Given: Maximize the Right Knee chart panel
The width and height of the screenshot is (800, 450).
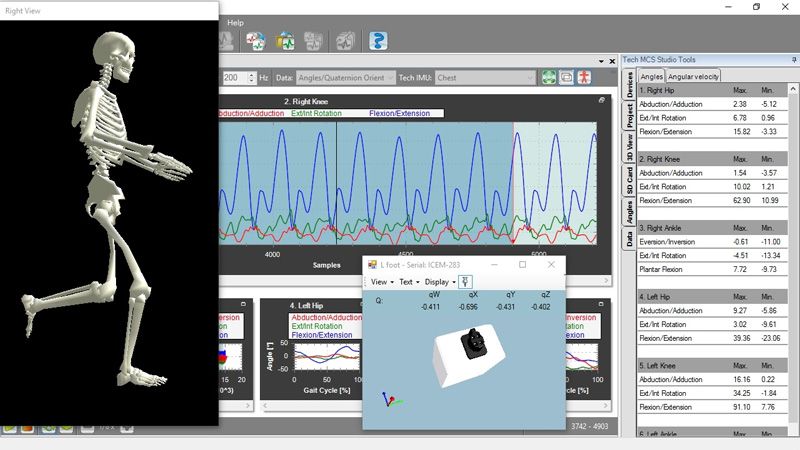Looking at the screenshot, I should click(601, 101).
